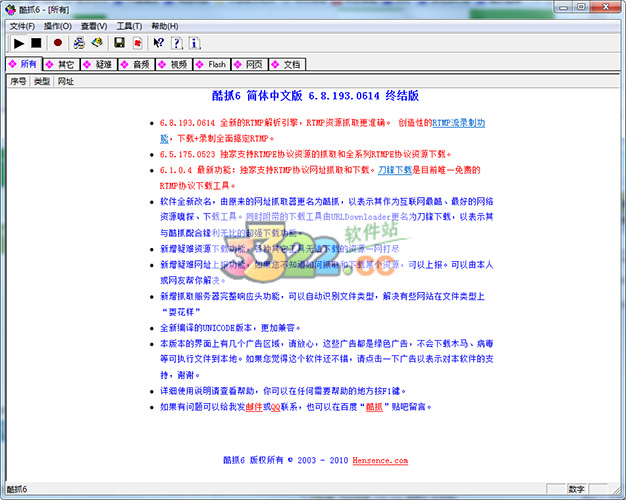Click the red-X Delete document icon

tap(137, 43)
